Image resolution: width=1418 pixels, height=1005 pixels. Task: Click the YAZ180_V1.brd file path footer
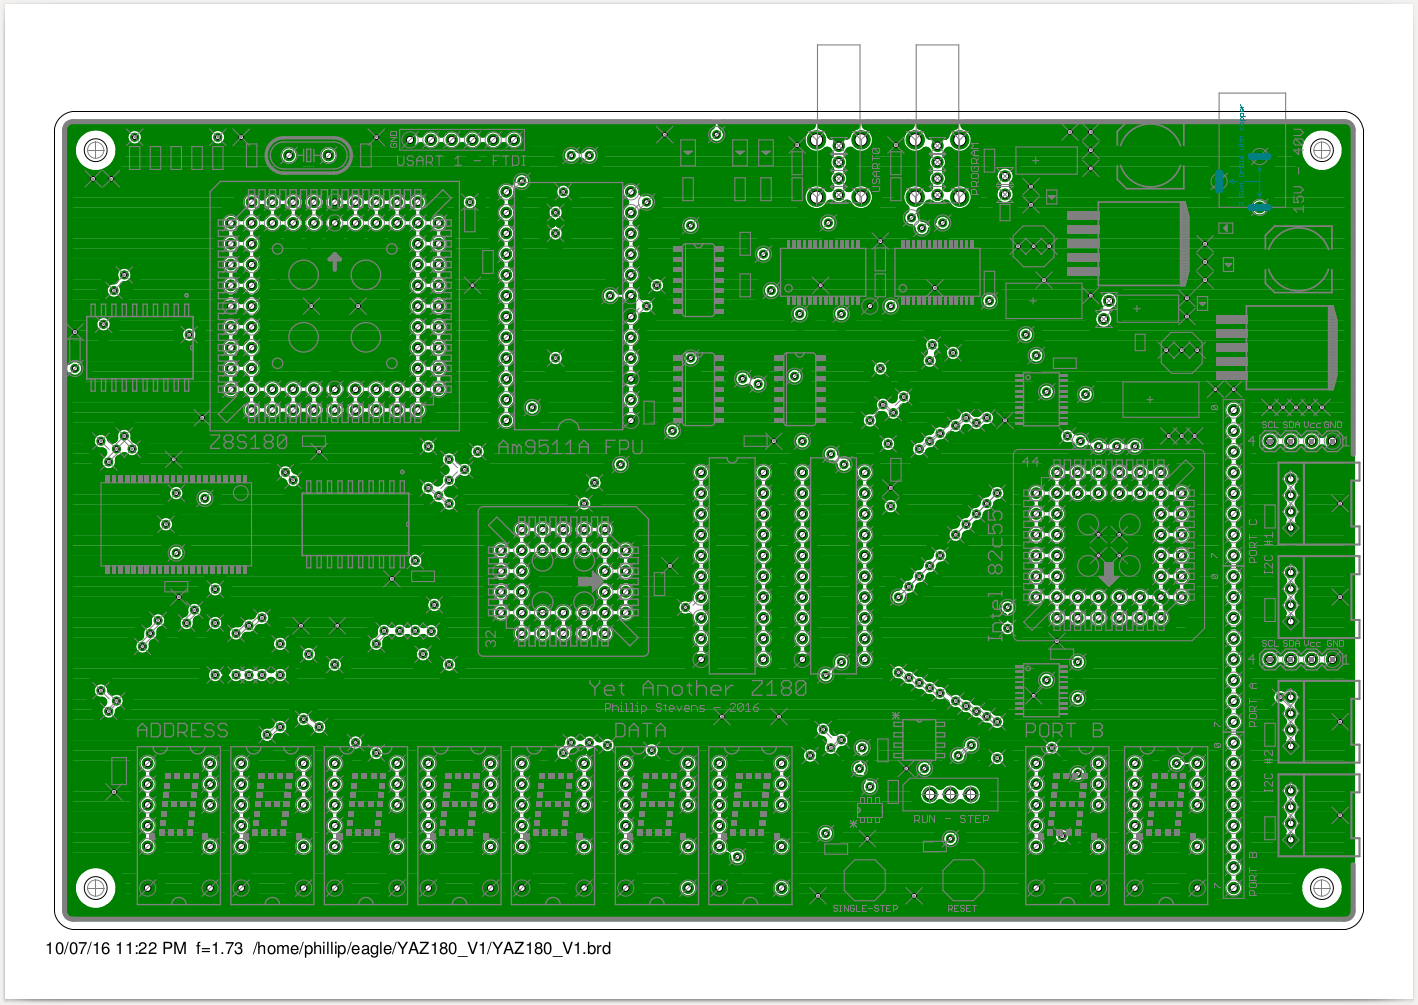point(432,948)
